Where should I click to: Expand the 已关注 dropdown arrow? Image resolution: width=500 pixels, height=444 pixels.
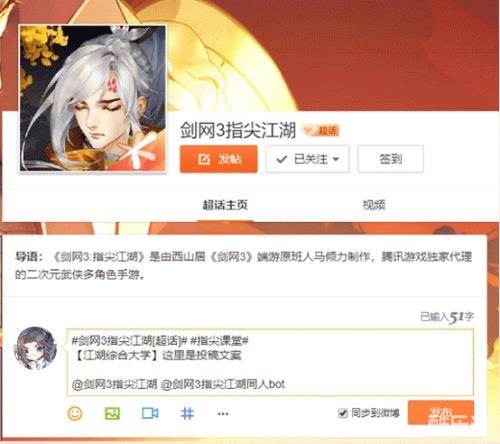(336, 159)
